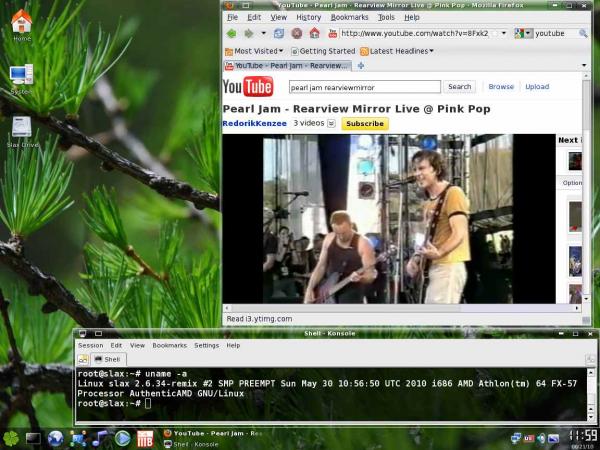Open RedorikKenzee channel link
The height and width of the screenshot is (450, 600).
click(x=254, y=123)
